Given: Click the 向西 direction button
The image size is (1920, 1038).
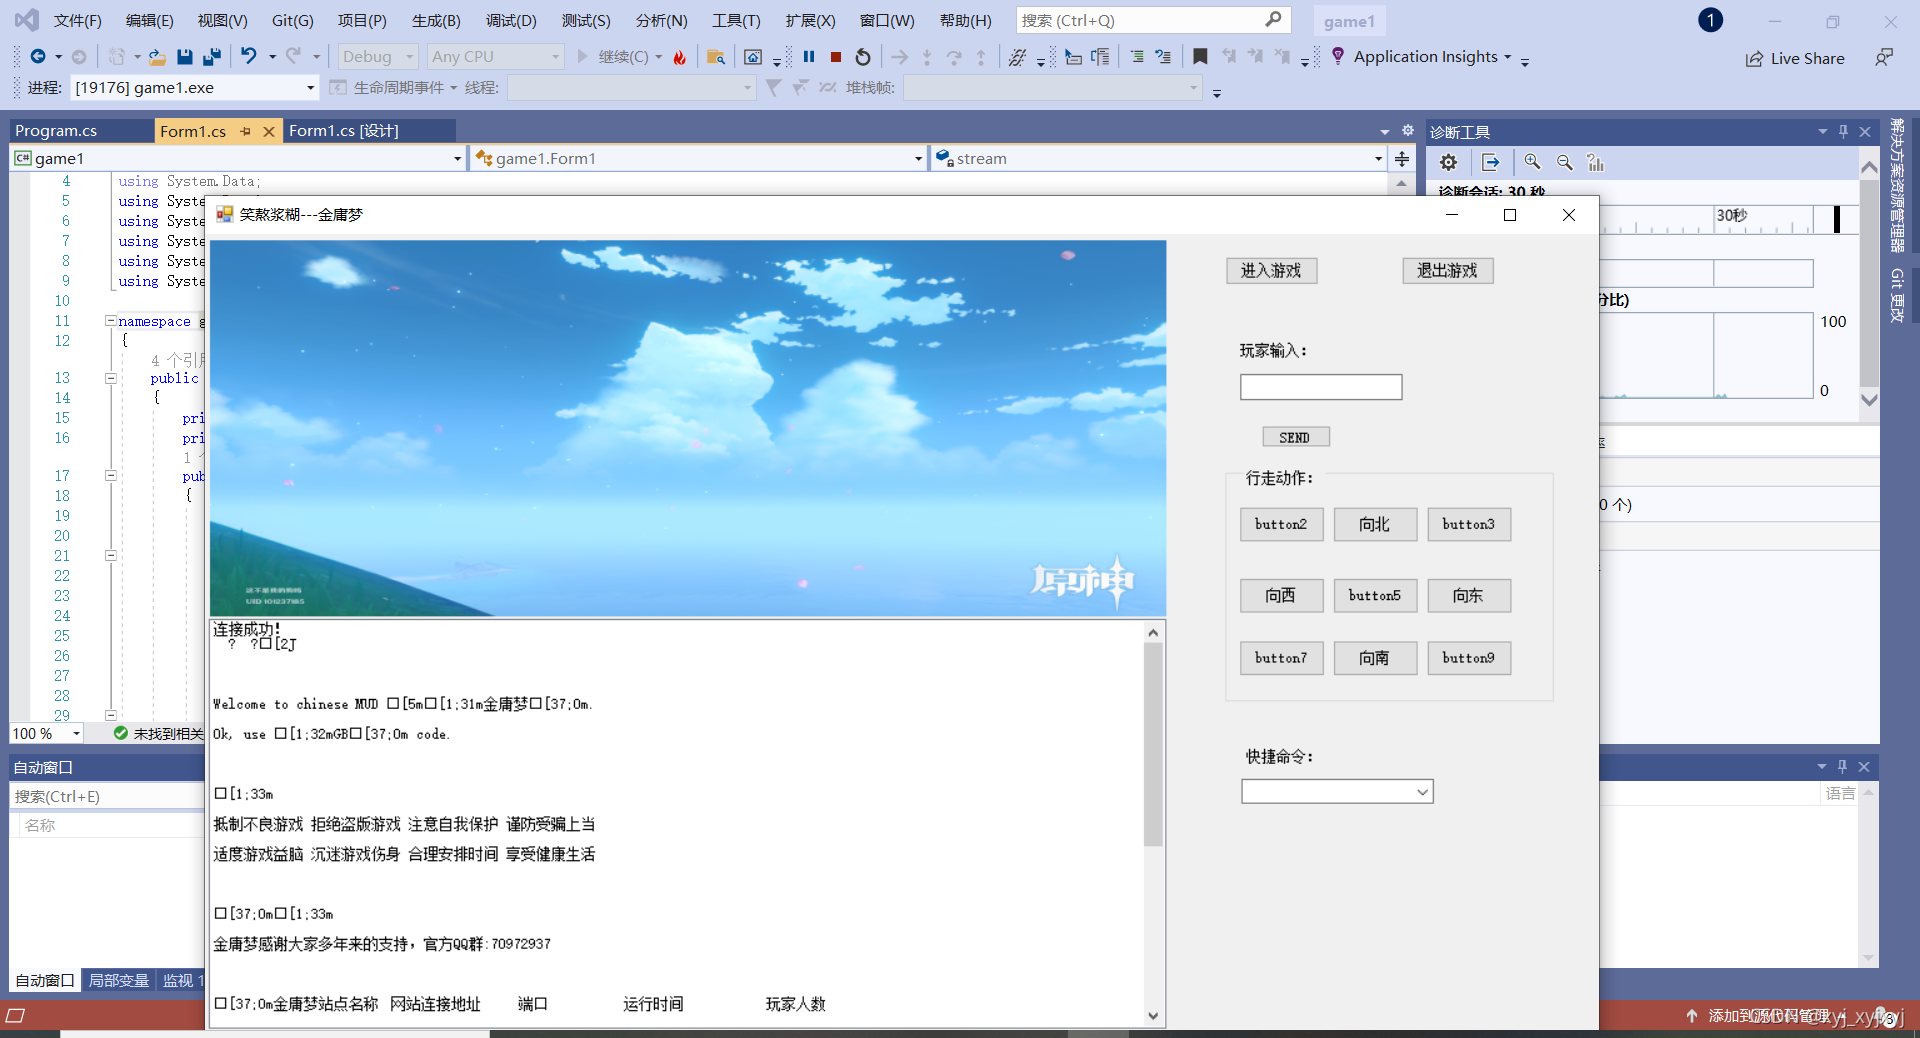Looking at the screenshot, I should coord(1281,596).
